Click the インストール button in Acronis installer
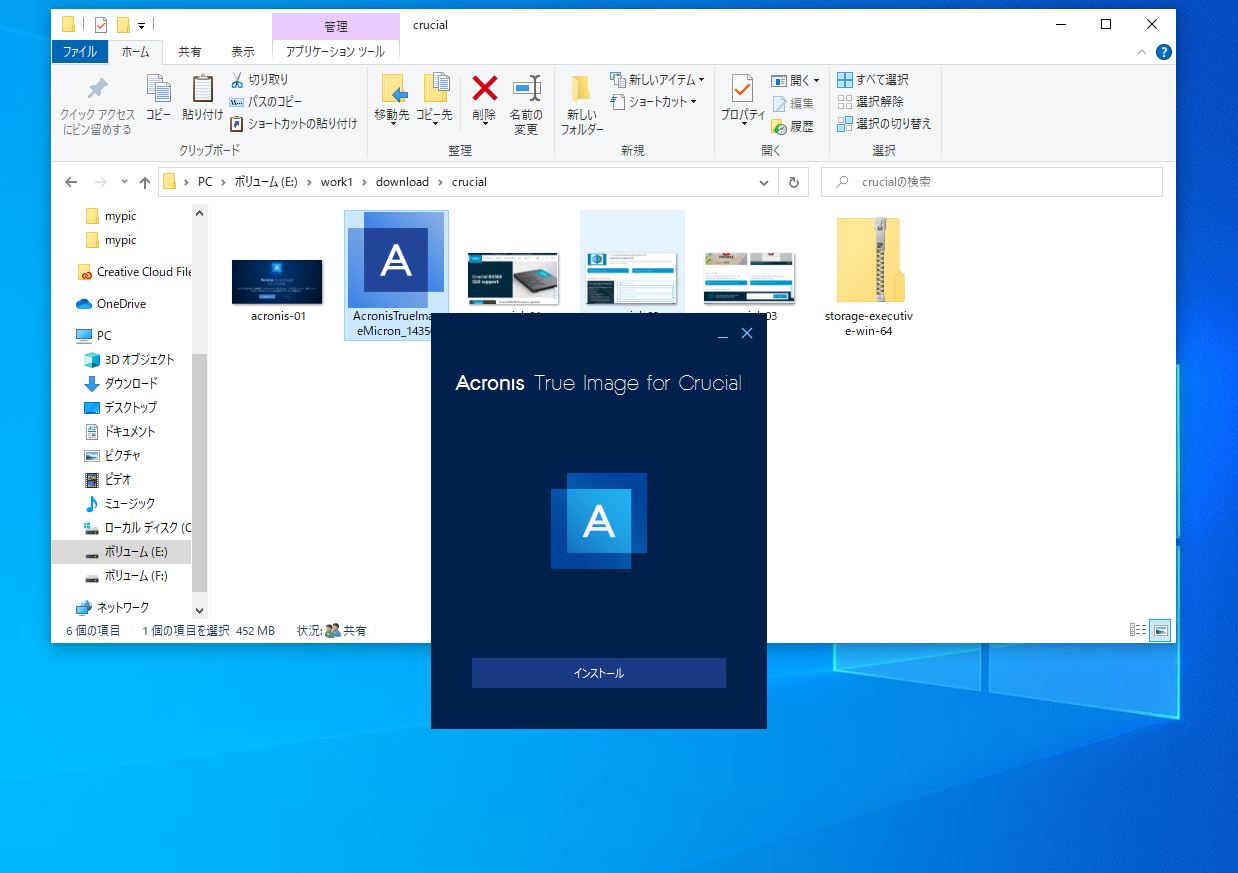This screenshot has width=1238, height=873. pos(599,673)
